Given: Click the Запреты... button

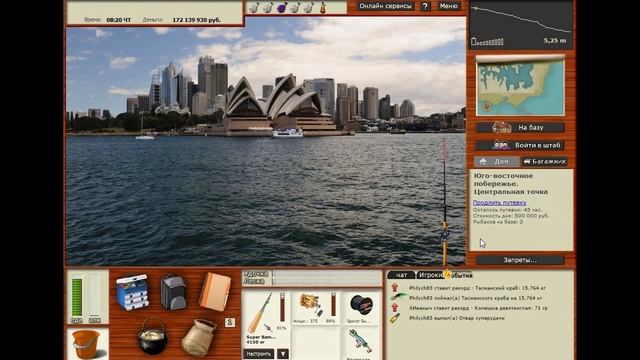Looking at the screenshot, I should tap(520, 260).
